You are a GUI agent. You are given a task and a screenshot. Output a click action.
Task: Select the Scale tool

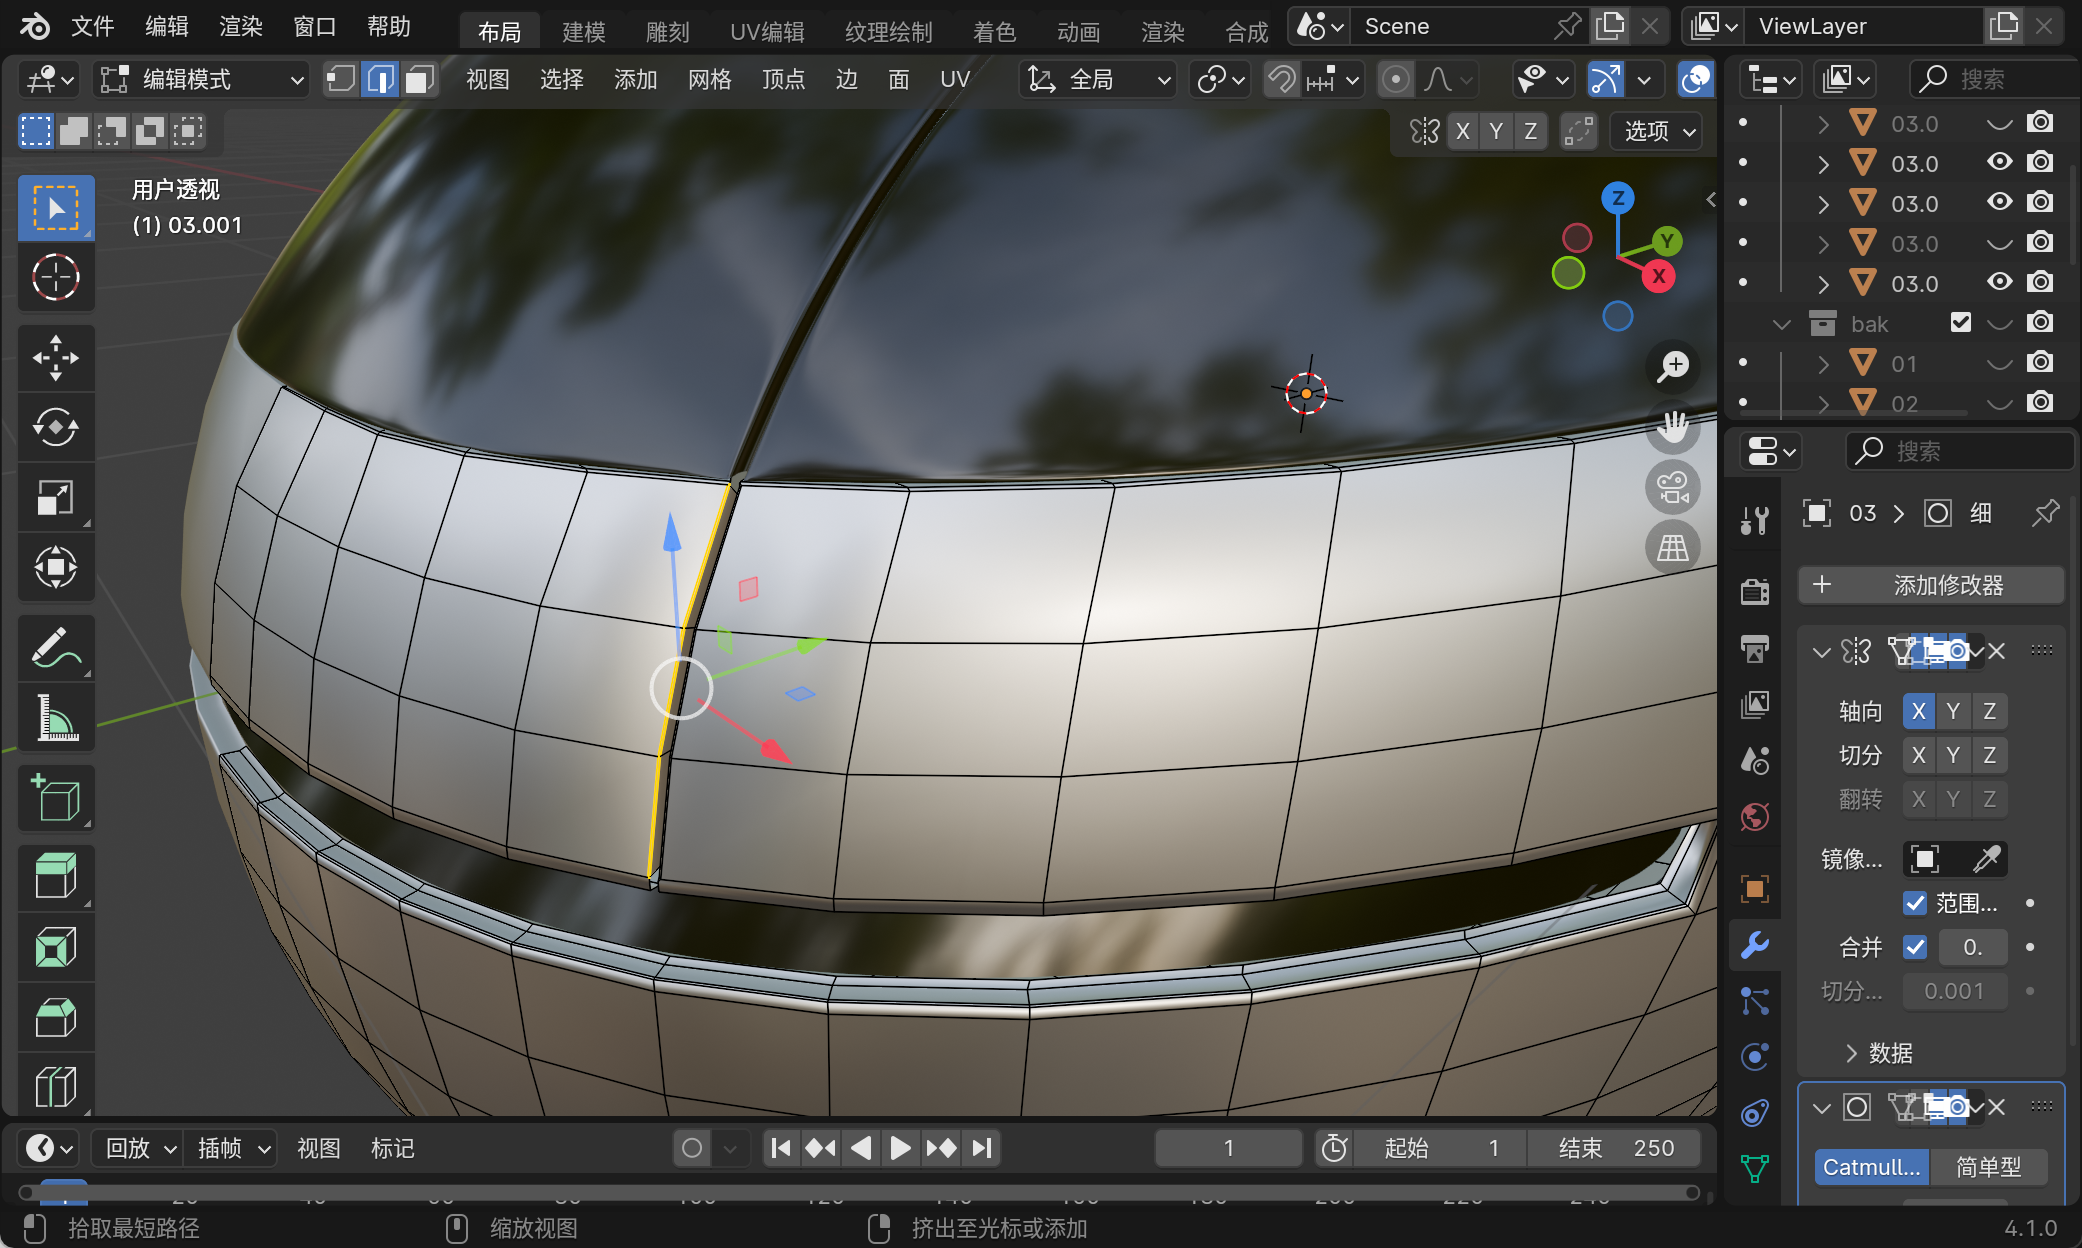click(56, 497)
